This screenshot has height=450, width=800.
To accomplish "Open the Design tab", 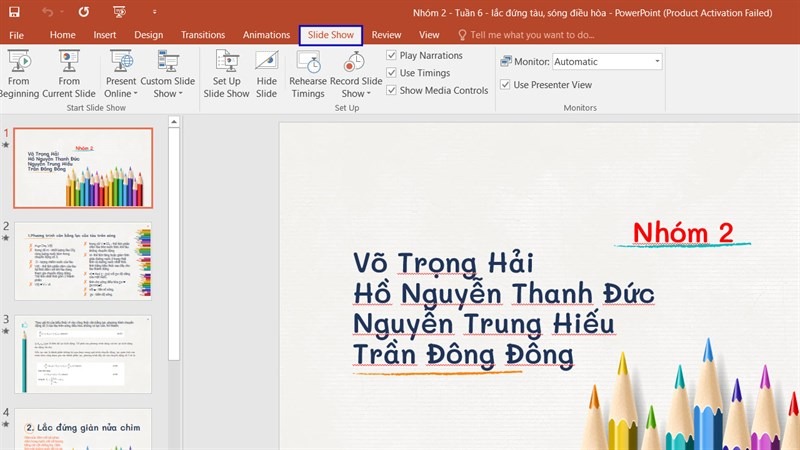I will pos(148,35).
